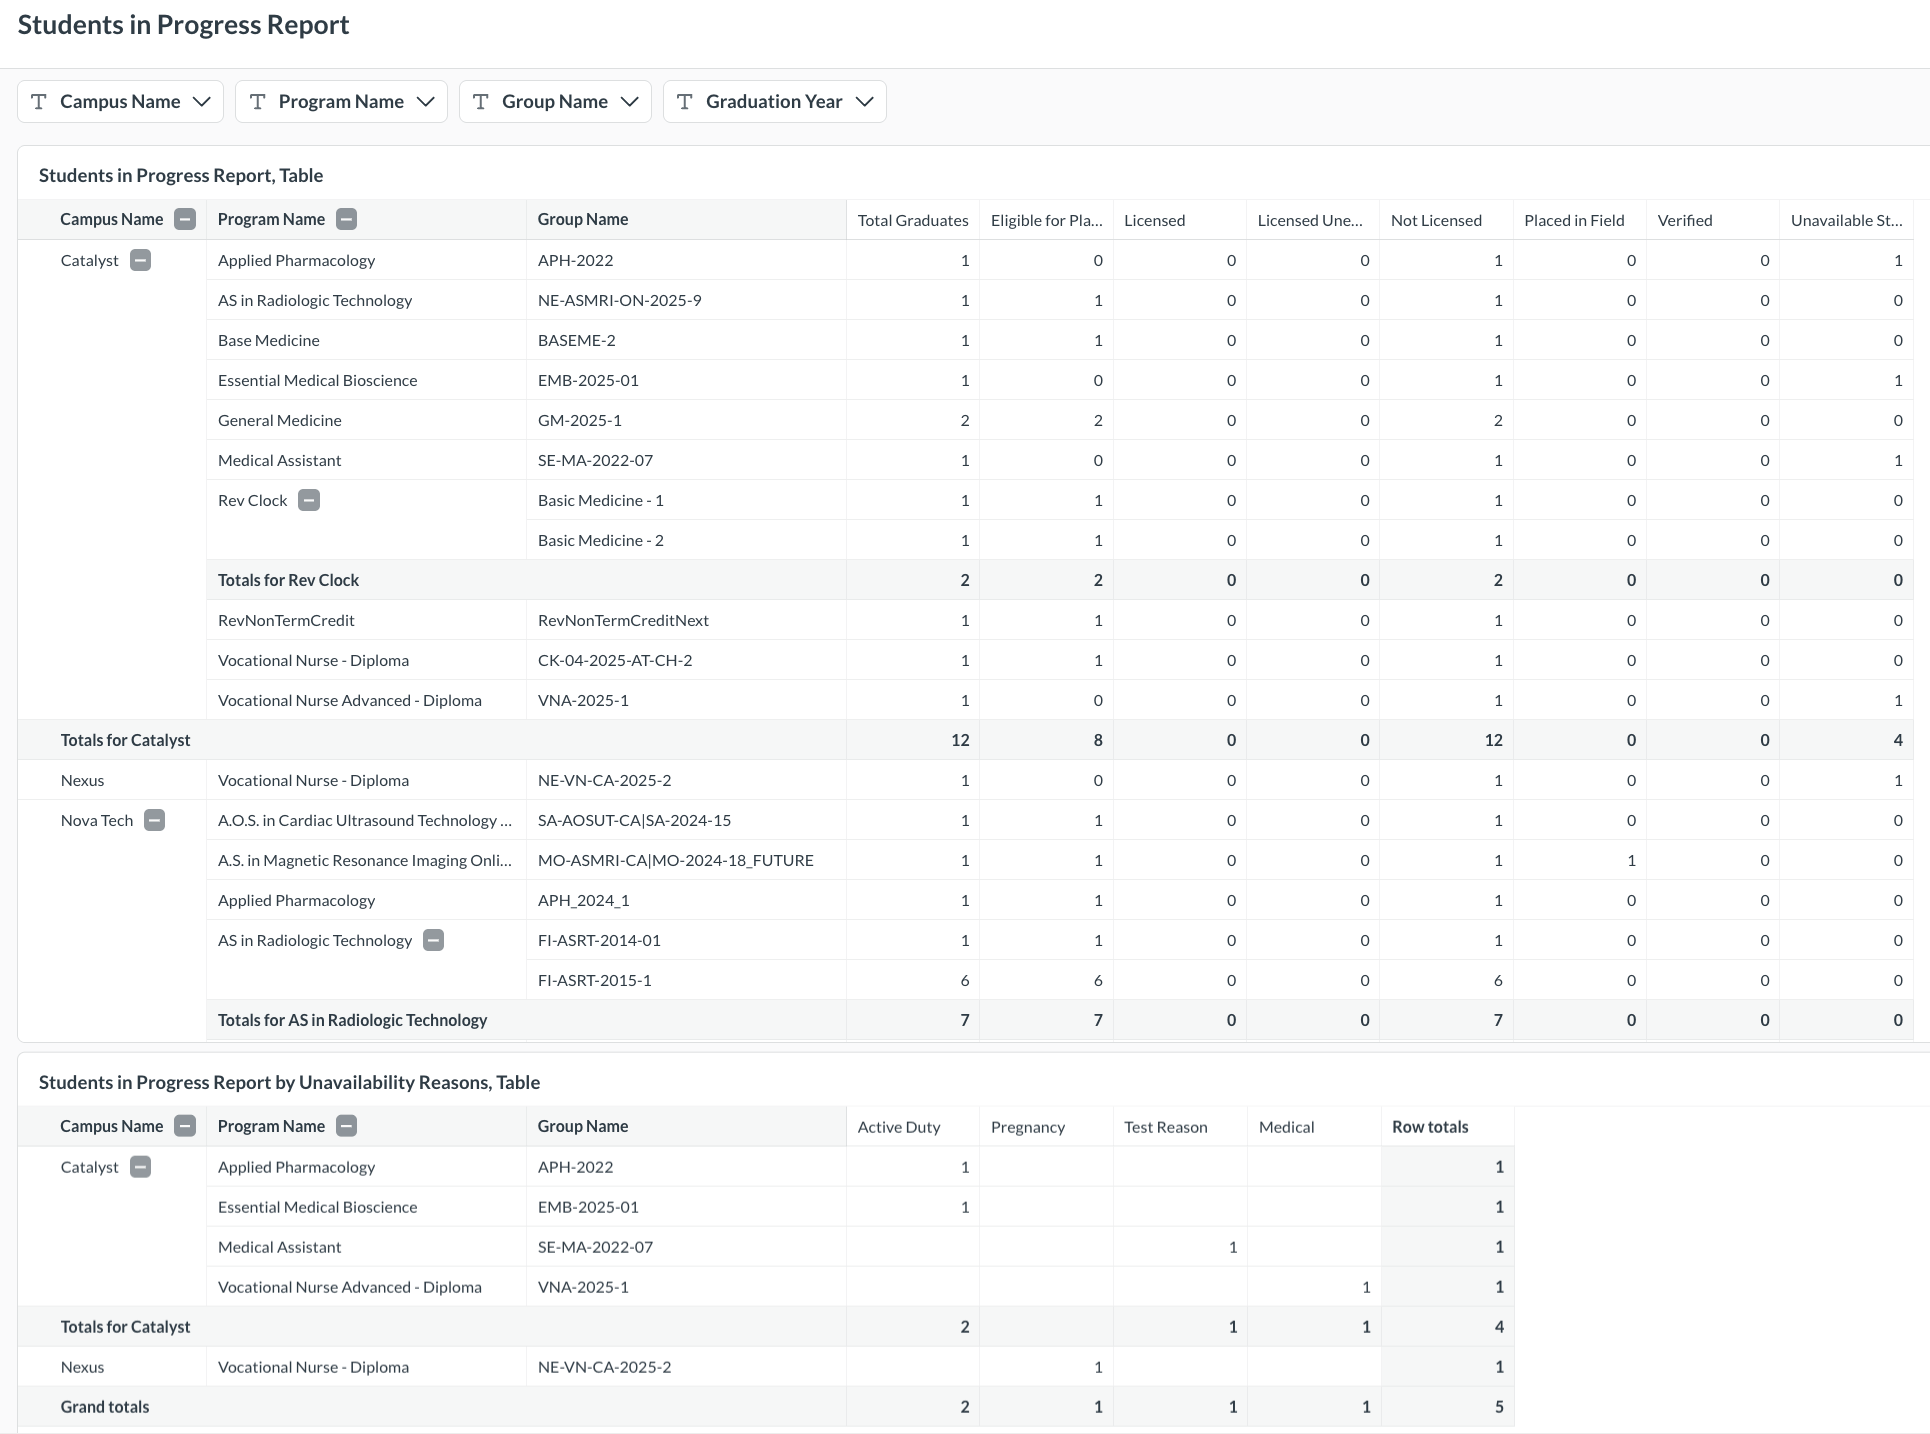Click the Students in Progress Report page title
Image resolution: width=1930 pixels, height=1434 pixels.
click(183, 25)
